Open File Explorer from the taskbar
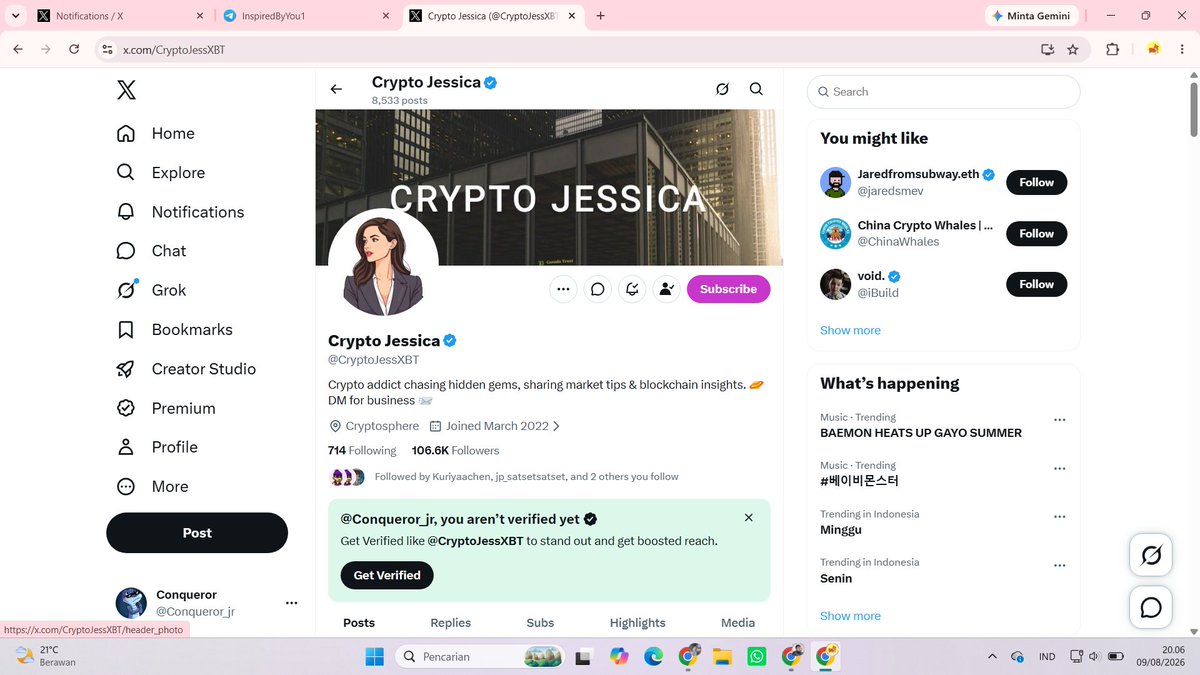The image size is (1200, 675). pos(722,657)
